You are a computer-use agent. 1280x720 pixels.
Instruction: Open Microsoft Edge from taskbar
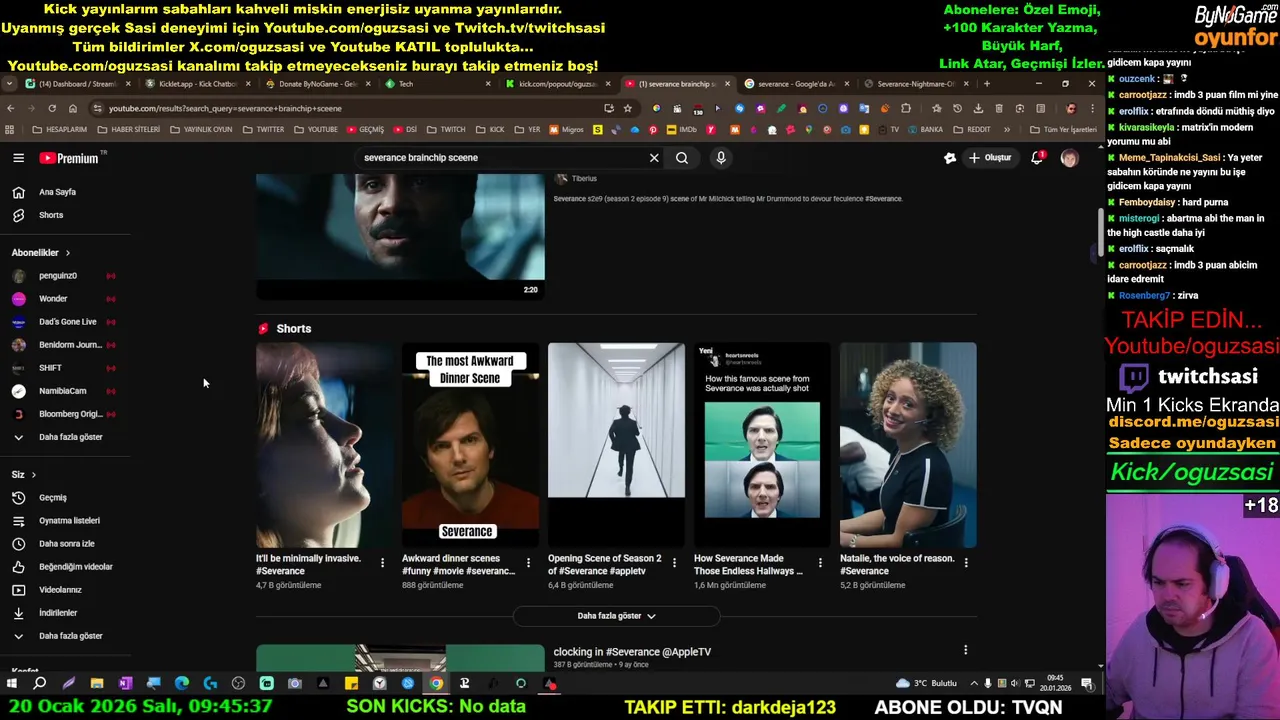coord(182,684)
